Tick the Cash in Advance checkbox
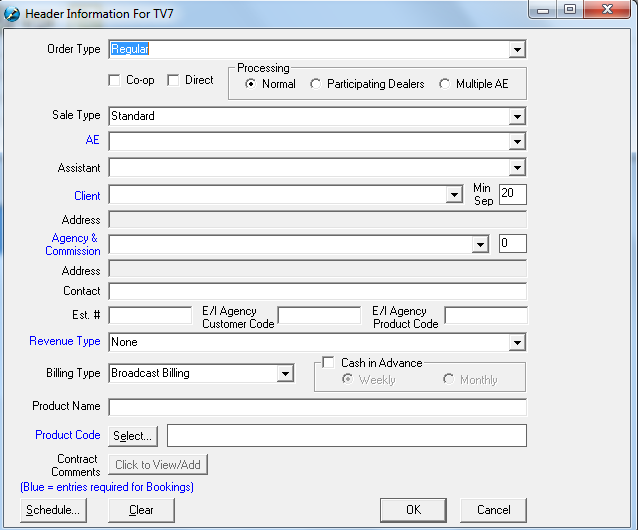Screen dimensions: 638x530 [327, 363]
